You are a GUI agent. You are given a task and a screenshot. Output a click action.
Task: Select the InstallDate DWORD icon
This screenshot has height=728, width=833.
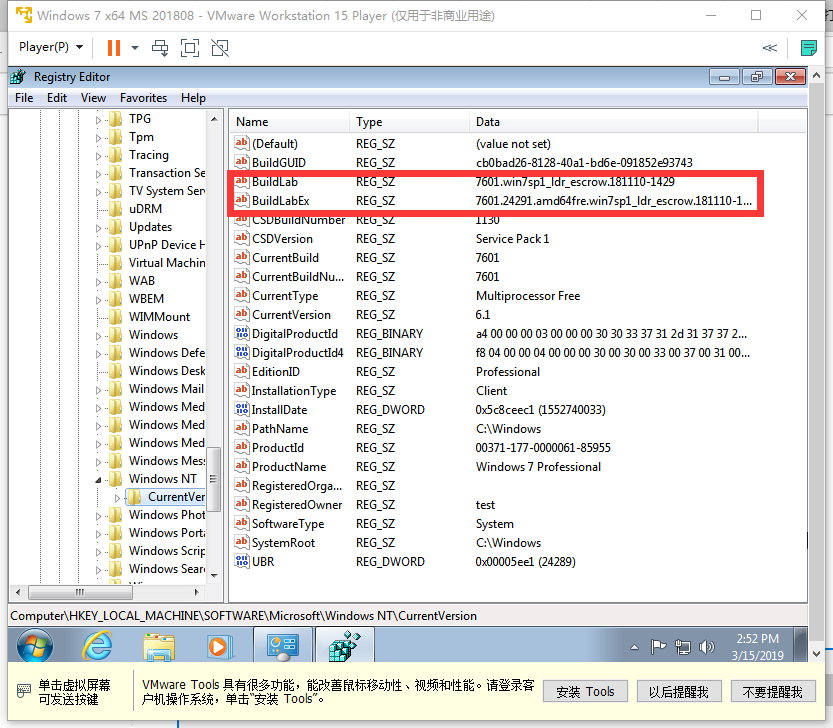click(x=242, y=409)
